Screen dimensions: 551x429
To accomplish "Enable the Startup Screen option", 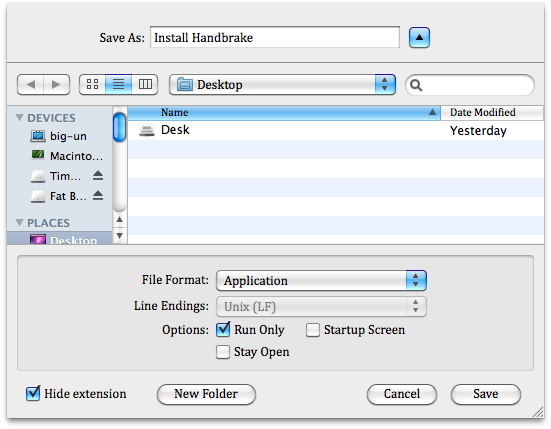I will (x=312, y=330).
